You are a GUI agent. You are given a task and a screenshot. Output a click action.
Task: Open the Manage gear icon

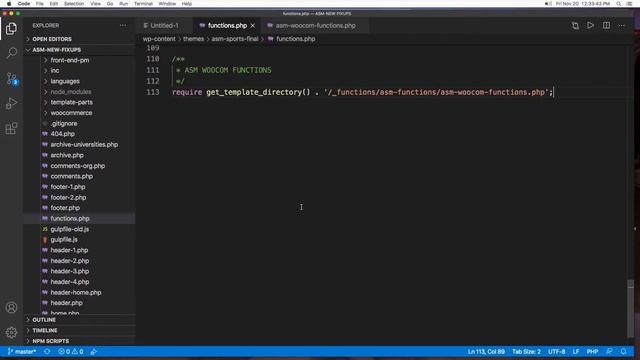[11, 333]
